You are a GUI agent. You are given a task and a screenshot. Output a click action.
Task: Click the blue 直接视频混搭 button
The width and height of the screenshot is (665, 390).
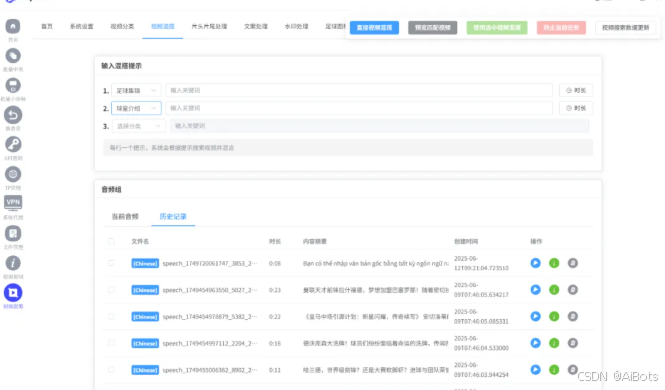point(374,28)
